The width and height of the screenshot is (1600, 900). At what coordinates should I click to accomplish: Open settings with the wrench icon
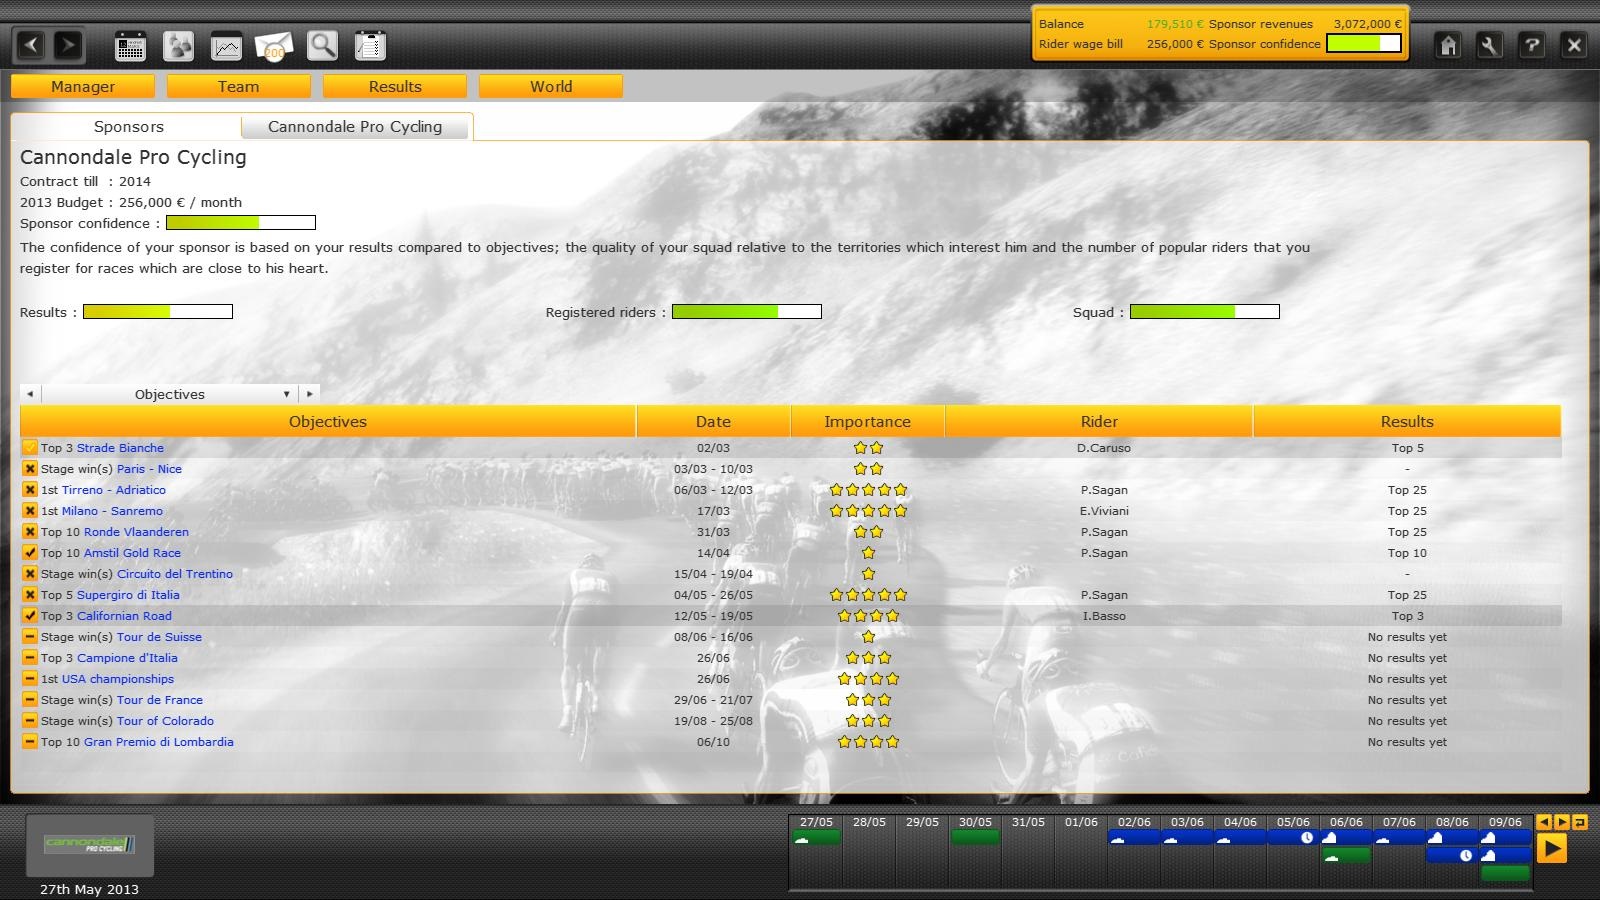pyautogui.click(x=1489, y=46)
